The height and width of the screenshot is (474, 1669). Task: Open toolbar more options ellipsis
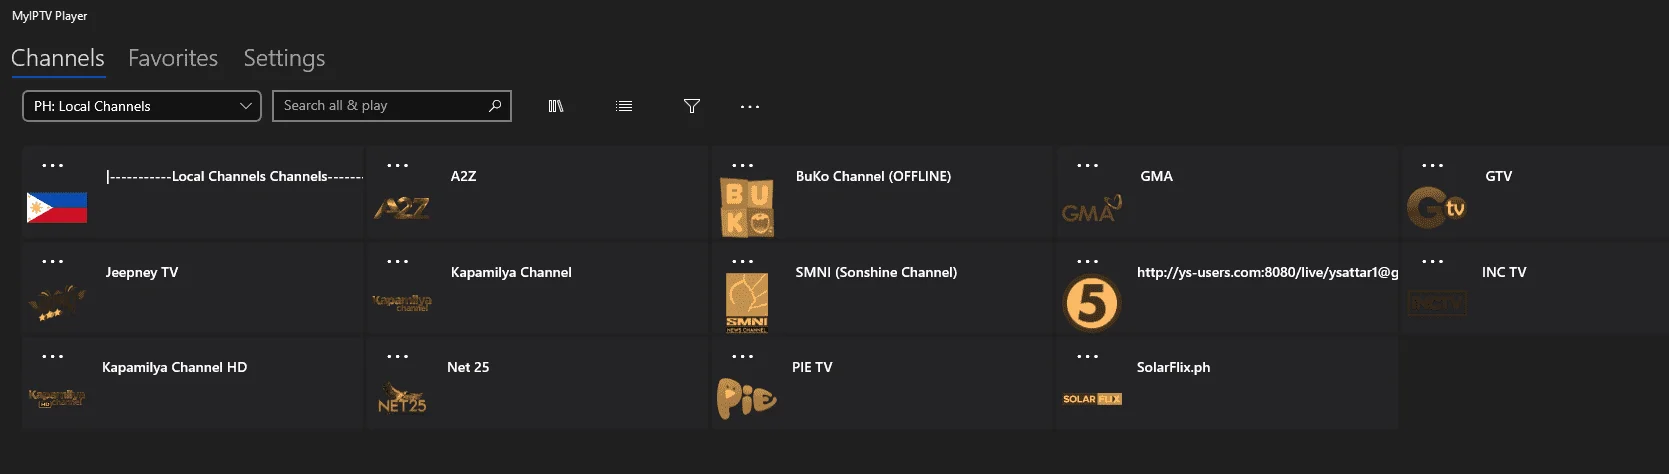[750, 106]
